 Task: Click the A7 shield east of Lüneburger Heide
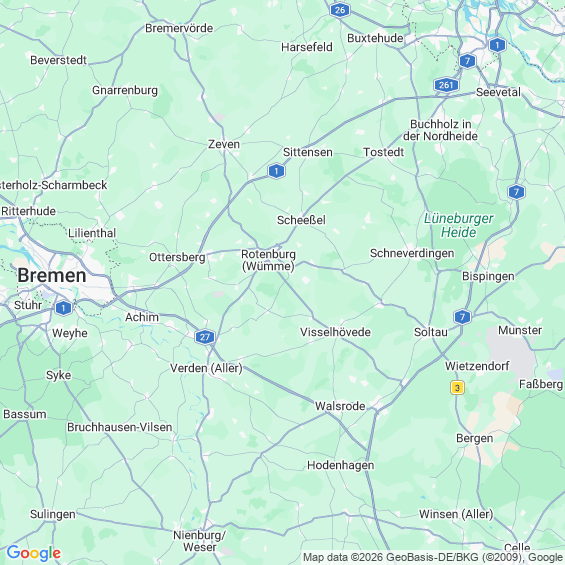click(516, 192)
